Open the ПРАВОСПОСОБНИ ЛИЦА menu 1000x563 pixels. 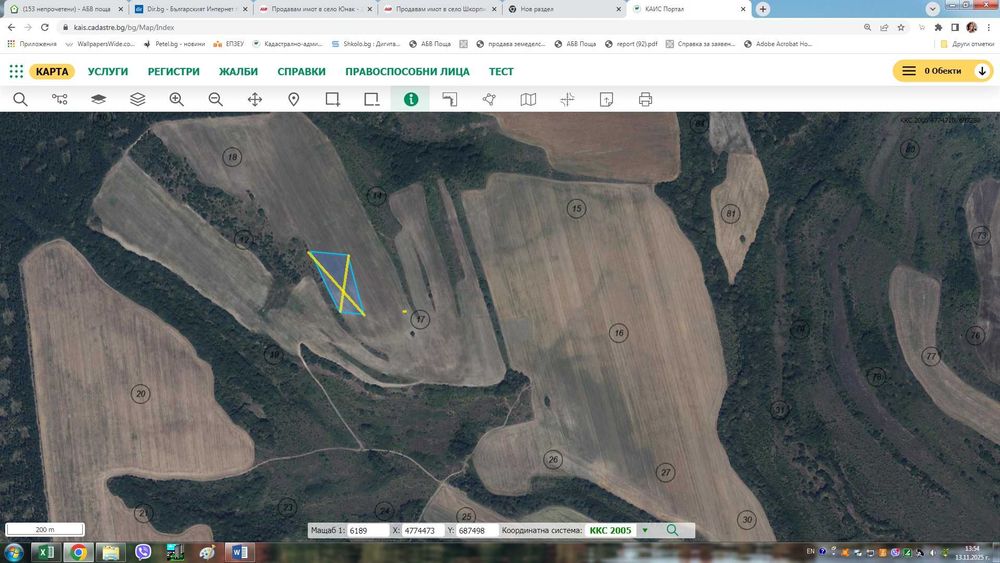click(x=408, y=71)
